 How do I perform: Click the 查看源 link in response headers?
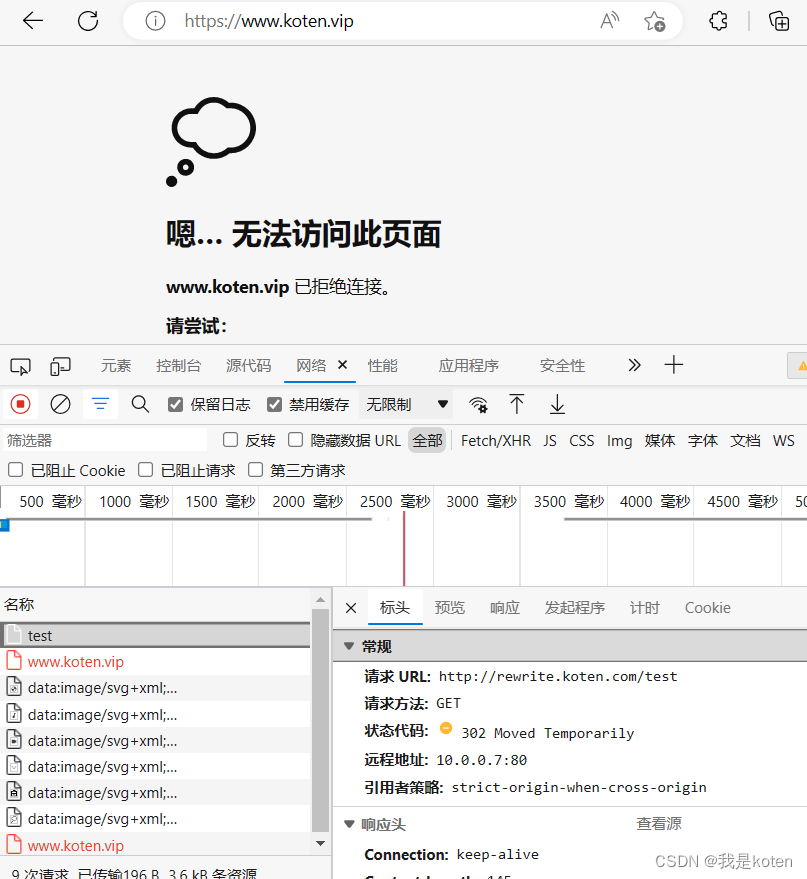point(658,824)
